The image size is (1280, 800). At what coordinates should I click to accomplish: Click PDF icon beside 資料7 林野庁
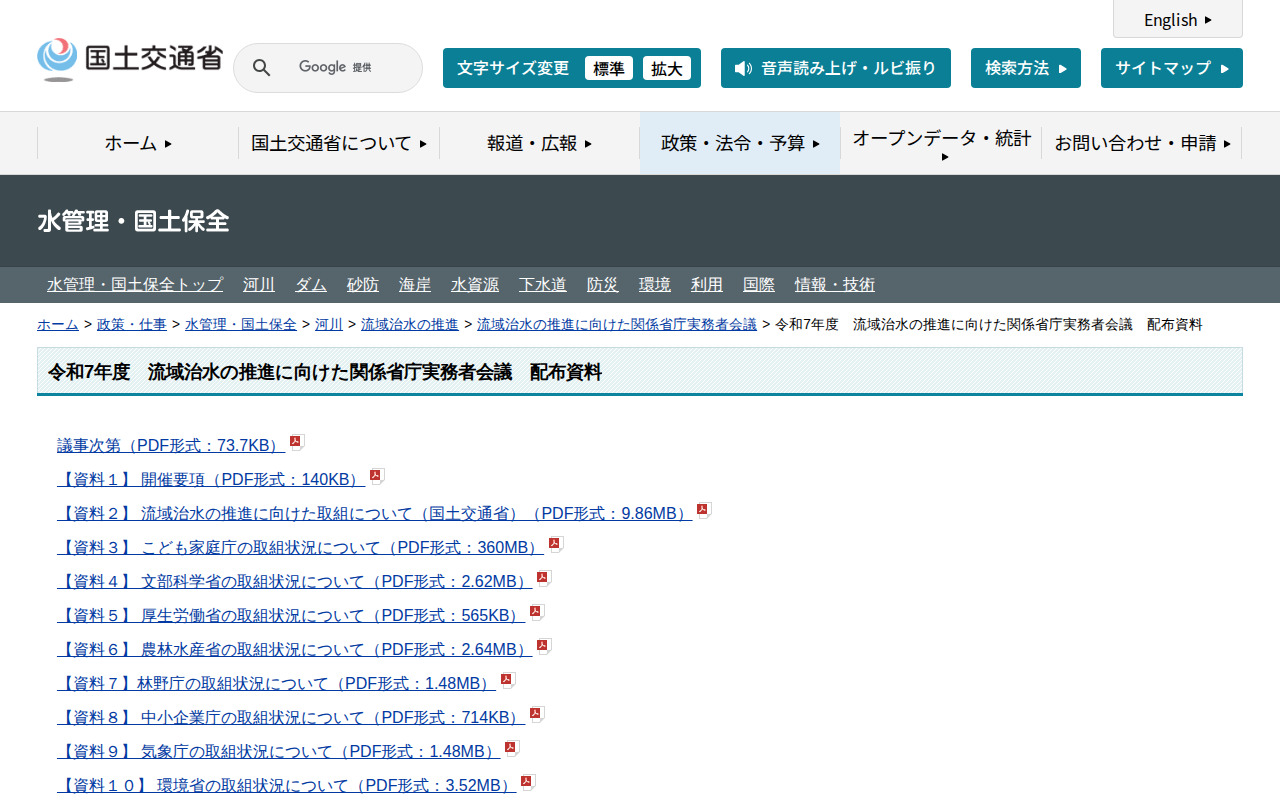[x=508, y=681]
